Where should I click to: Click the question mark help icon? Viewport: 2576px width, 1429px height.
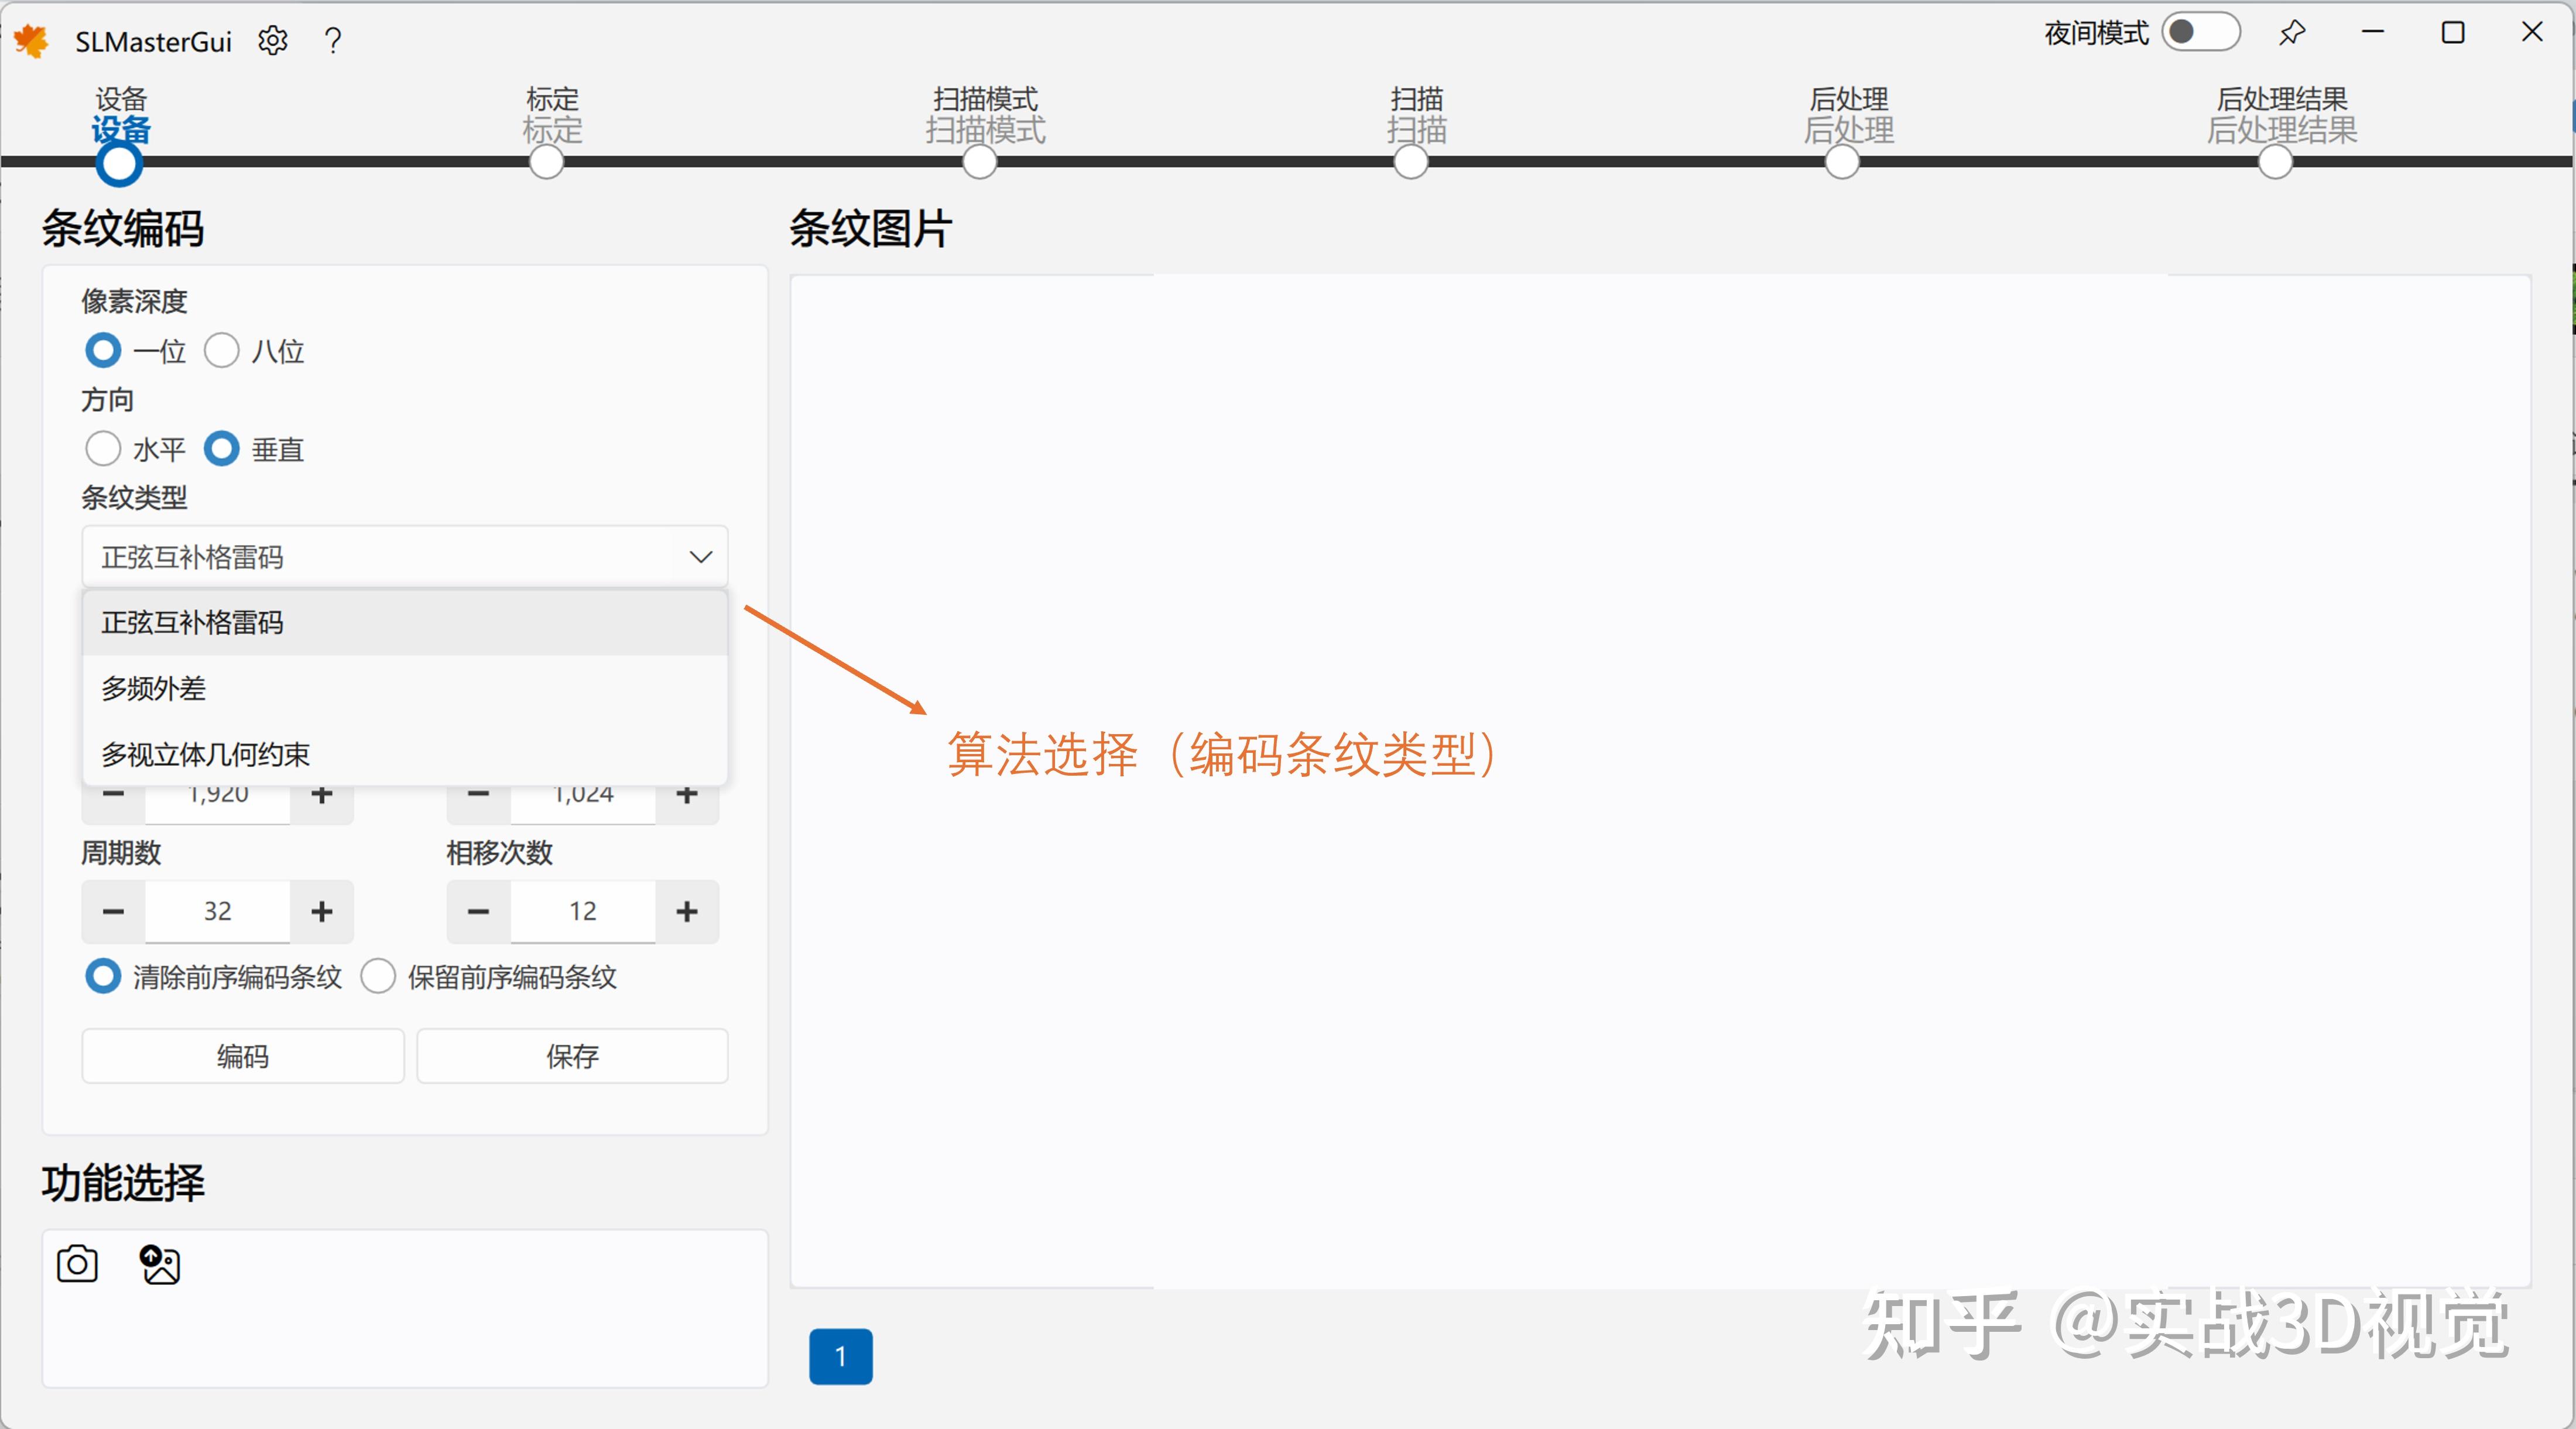click(333, 40)
